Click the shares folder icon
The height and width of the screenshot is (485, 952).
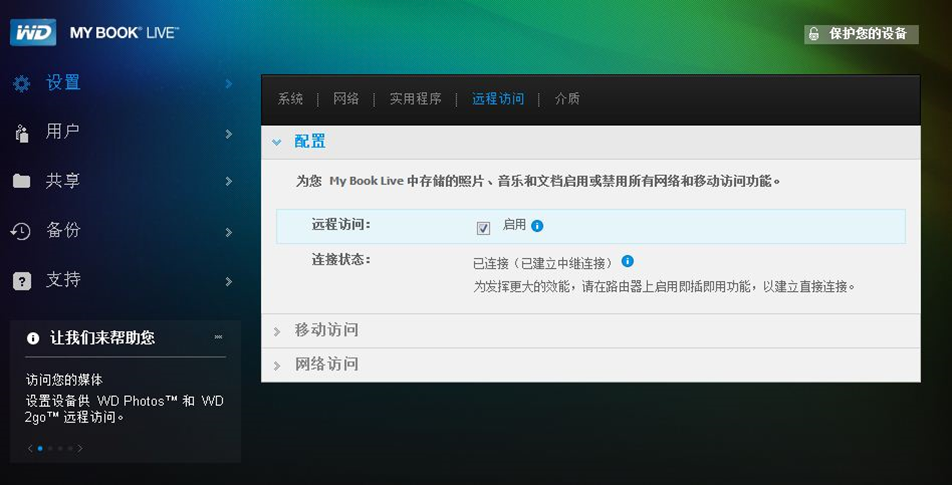[21, 181]
